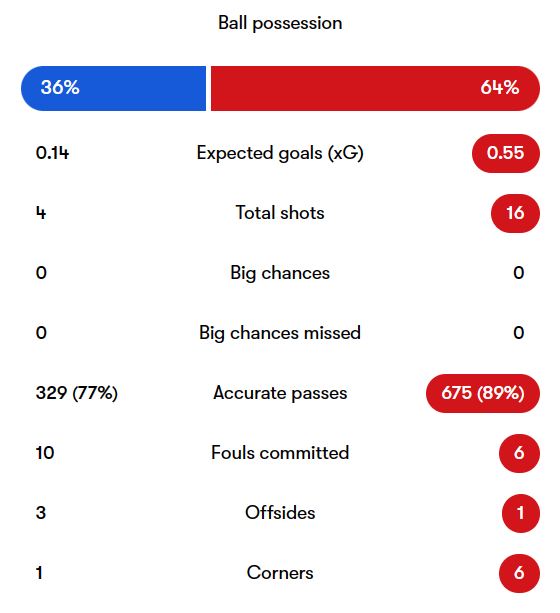The width and height of the screenshot is (560, 613).
Task: Select the Fouls committed label
Action: [280, 453]
